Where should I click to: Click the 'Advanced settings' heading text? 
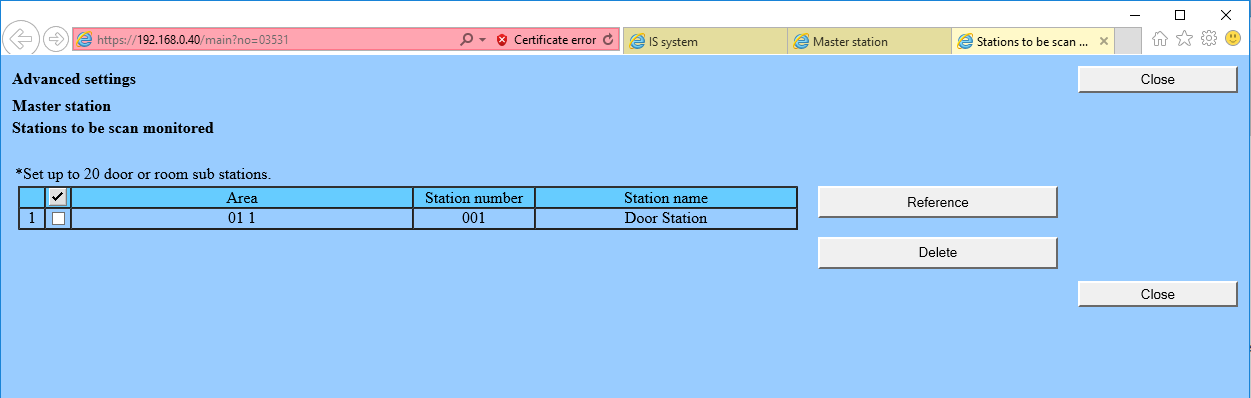(74, 78)
